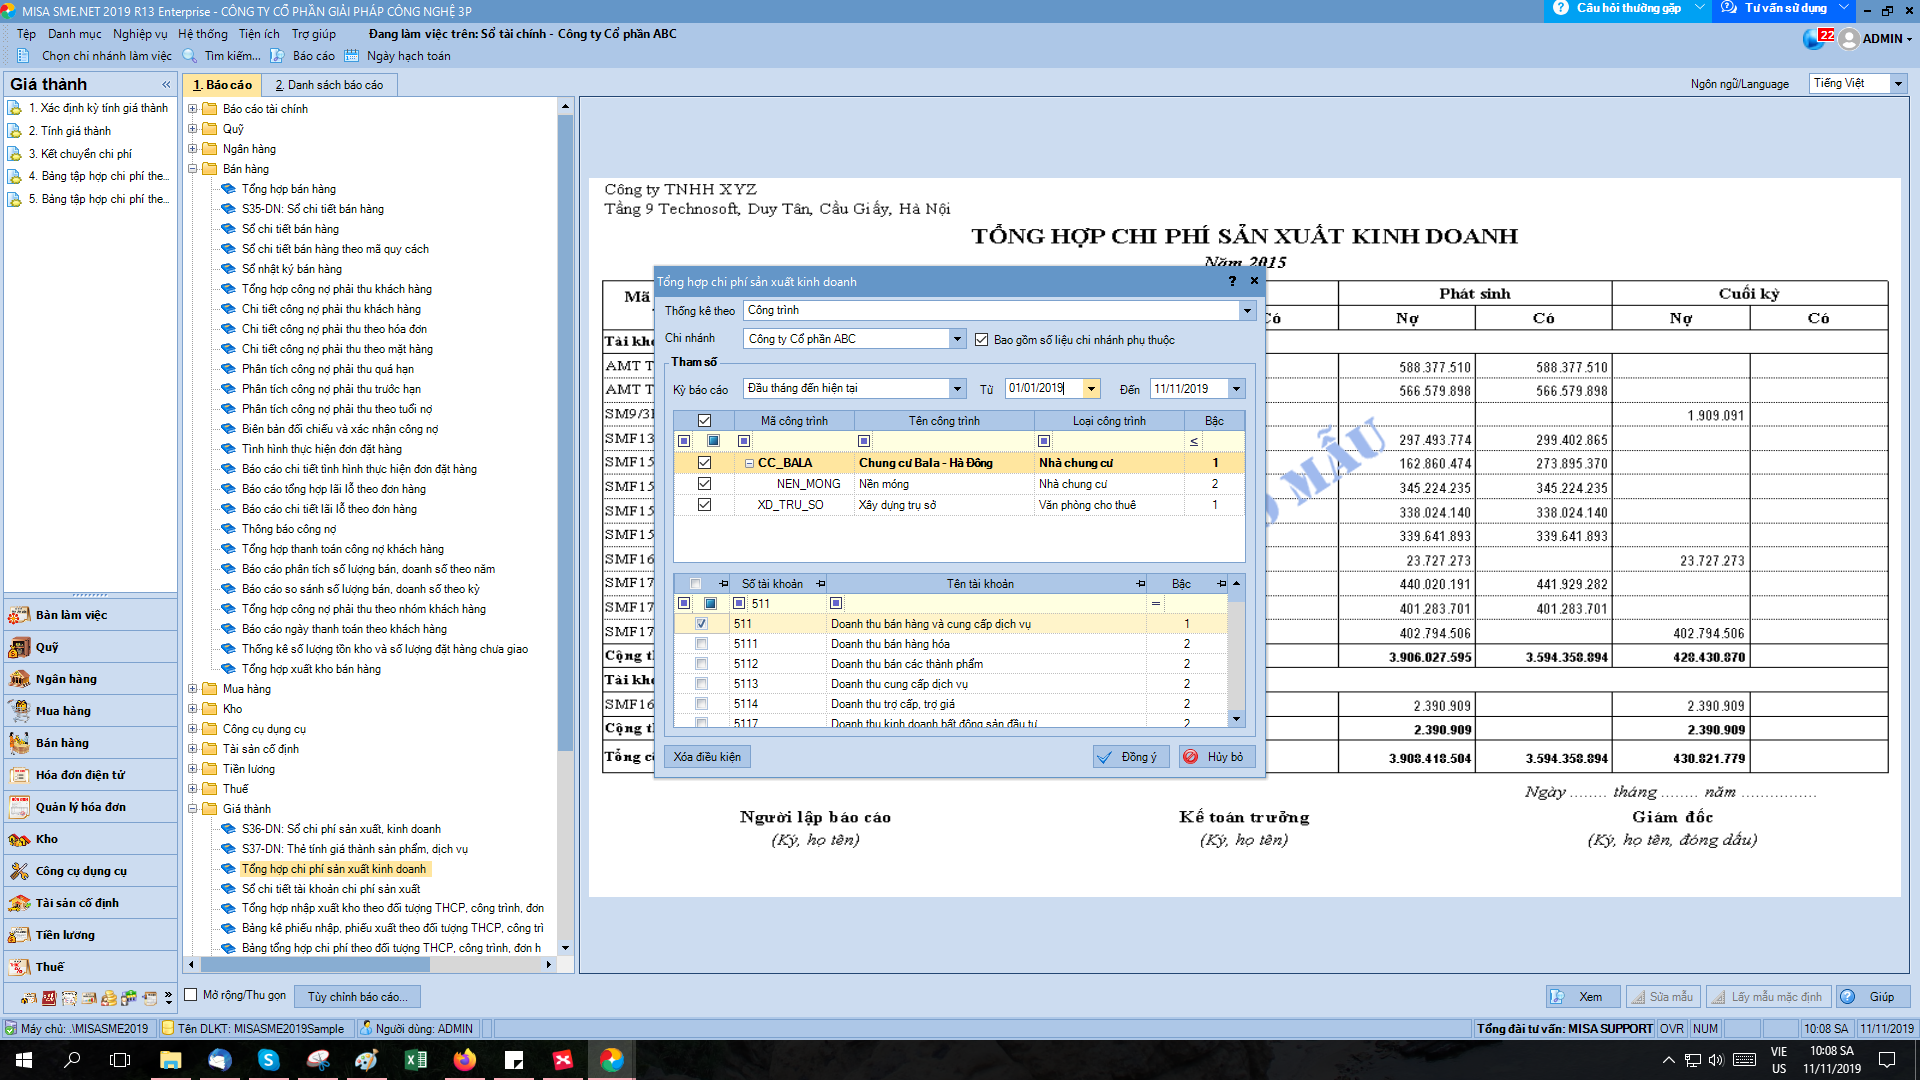
Task: Open the Công cụ dụng cụ module
Action: (90, 871)
